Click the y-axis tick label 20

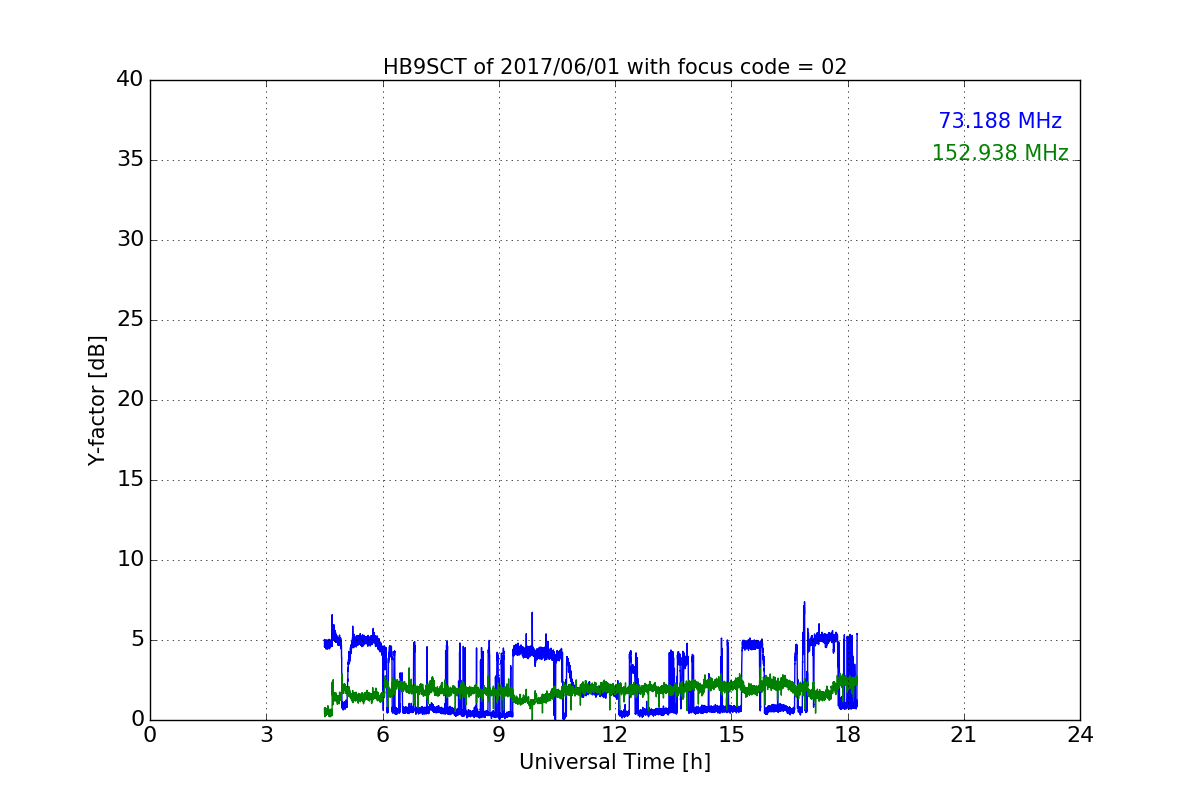click(130, 400)
